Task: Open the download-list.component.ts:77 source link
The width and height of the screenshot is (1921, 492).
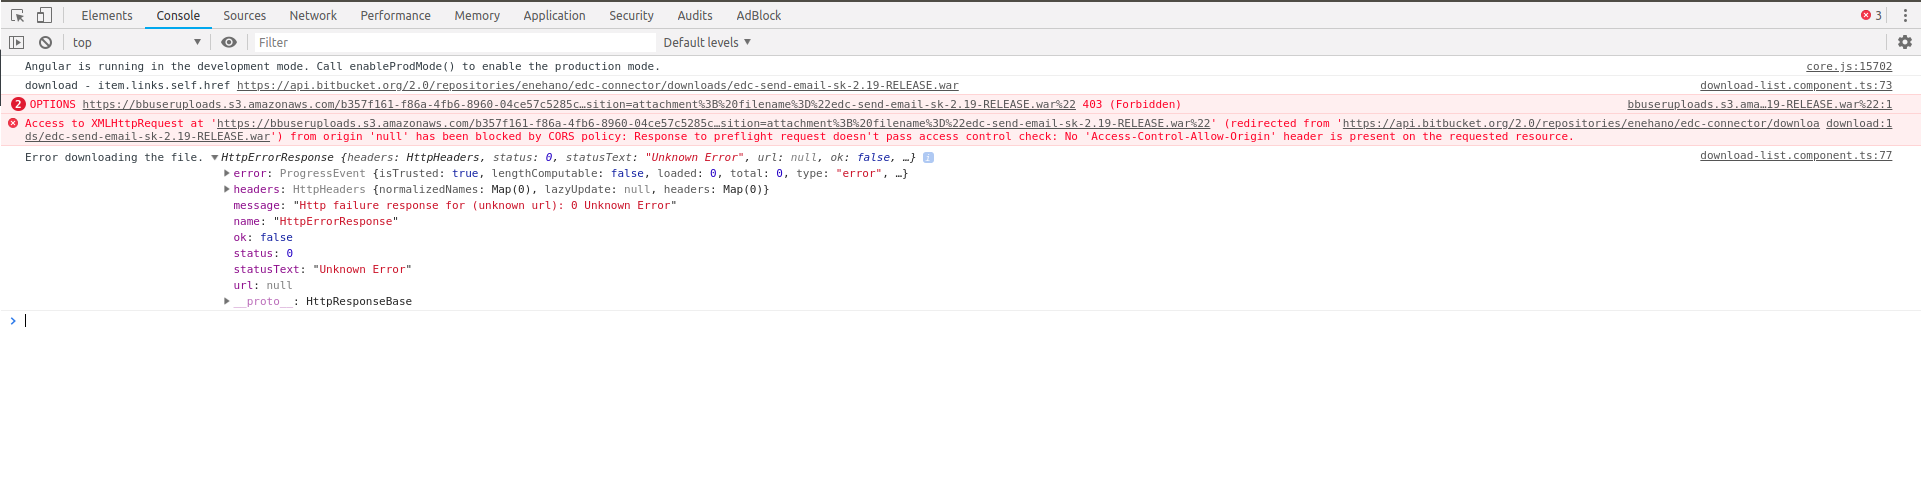Action: 1796,155
